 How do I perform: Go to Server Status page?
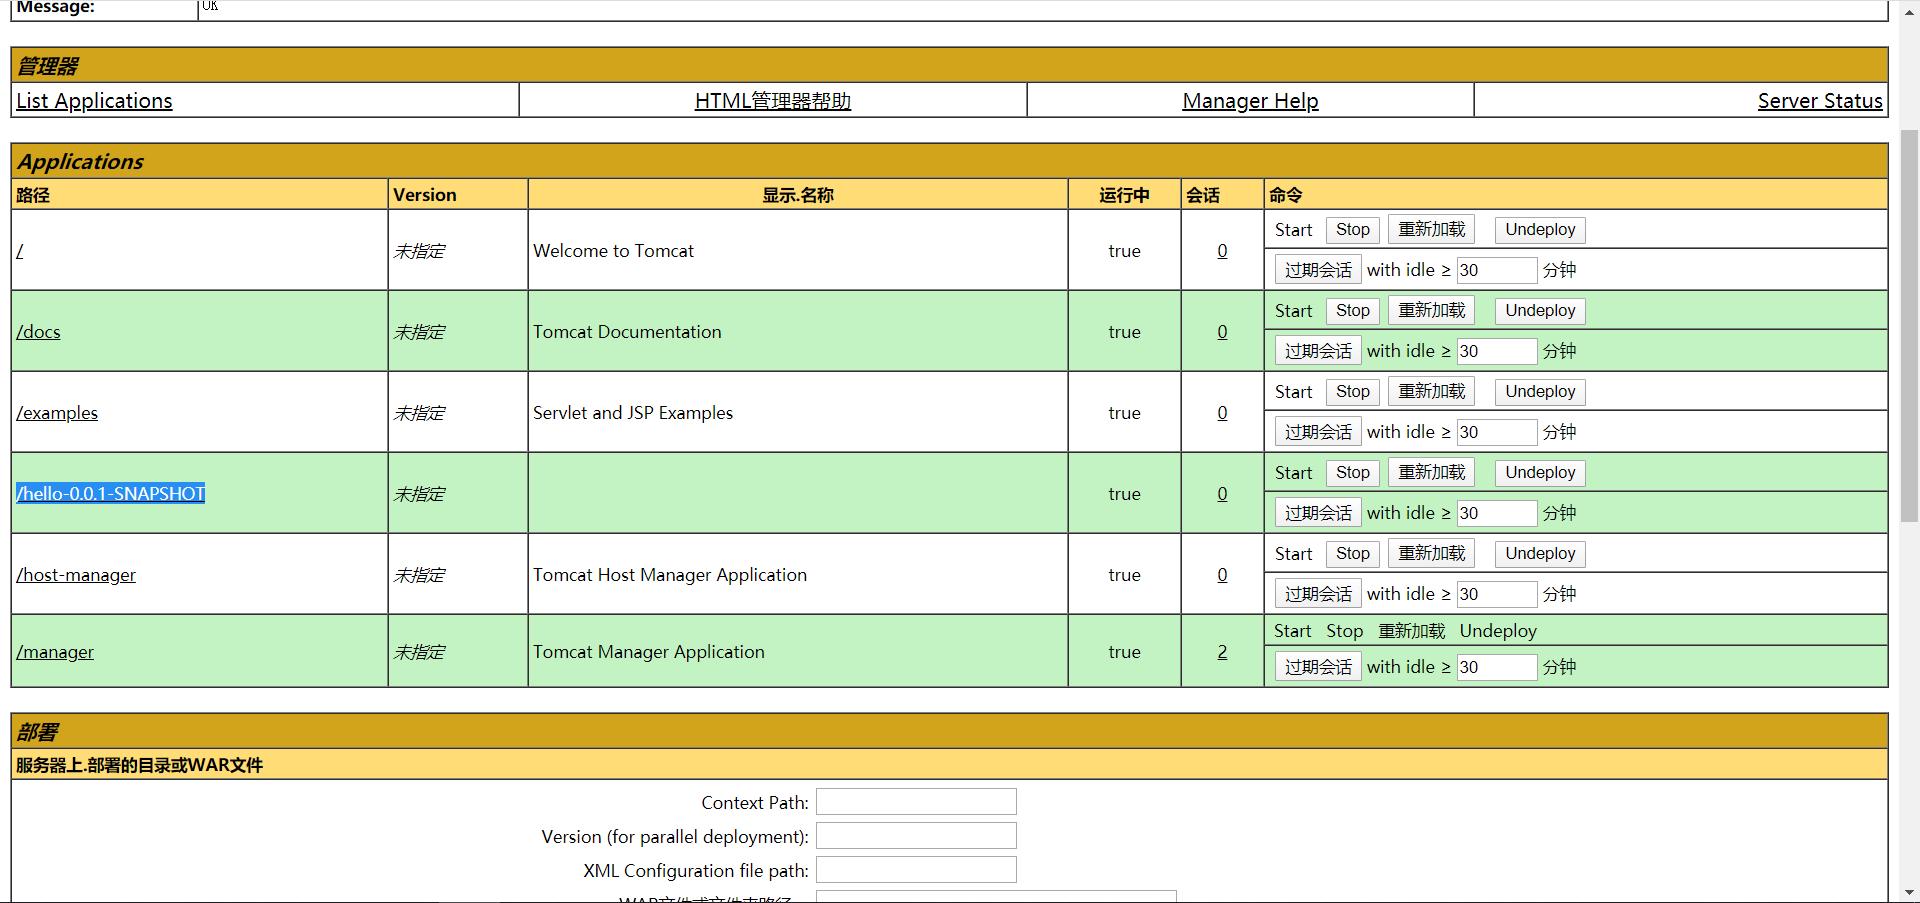(x=1820, y=101)
